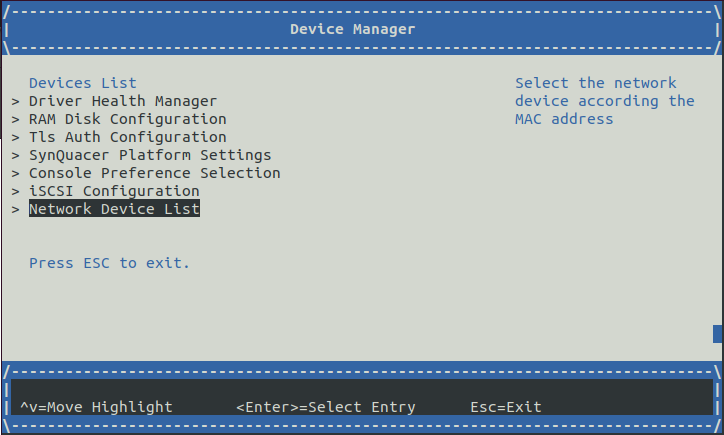The height and width of the screenshot is (435, 724).
Task: Click the arrow beside SynQuacer Platform Settings
Action: point(16,156)
